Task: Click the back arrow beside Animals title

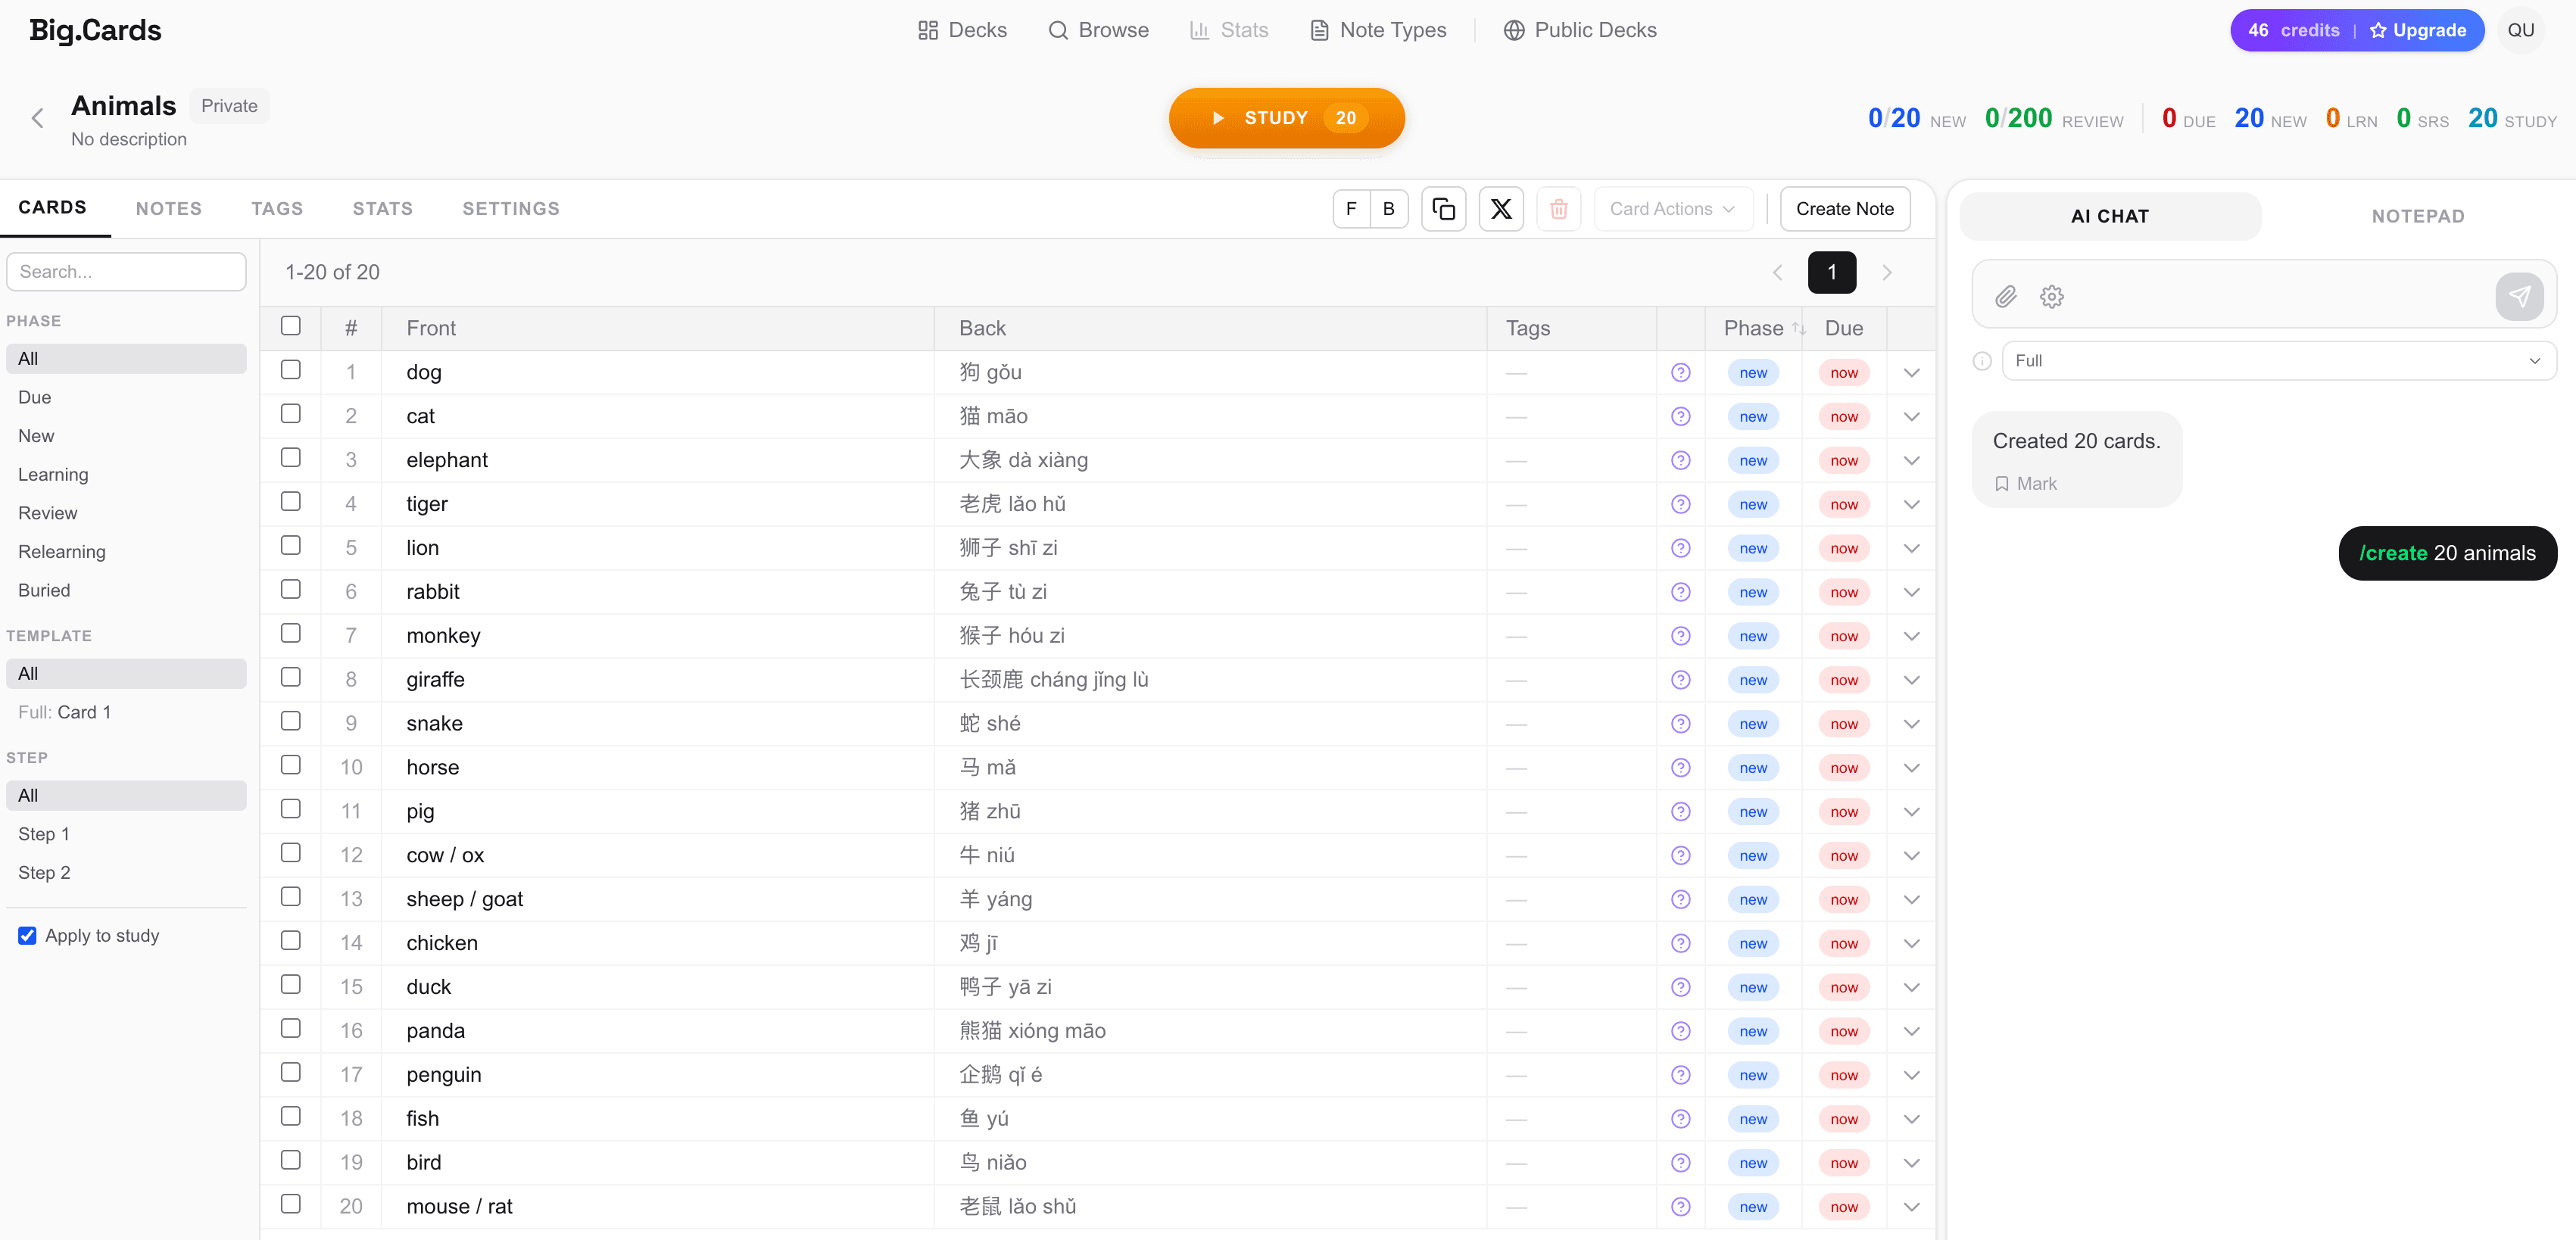Action: [x=38, y=119]
